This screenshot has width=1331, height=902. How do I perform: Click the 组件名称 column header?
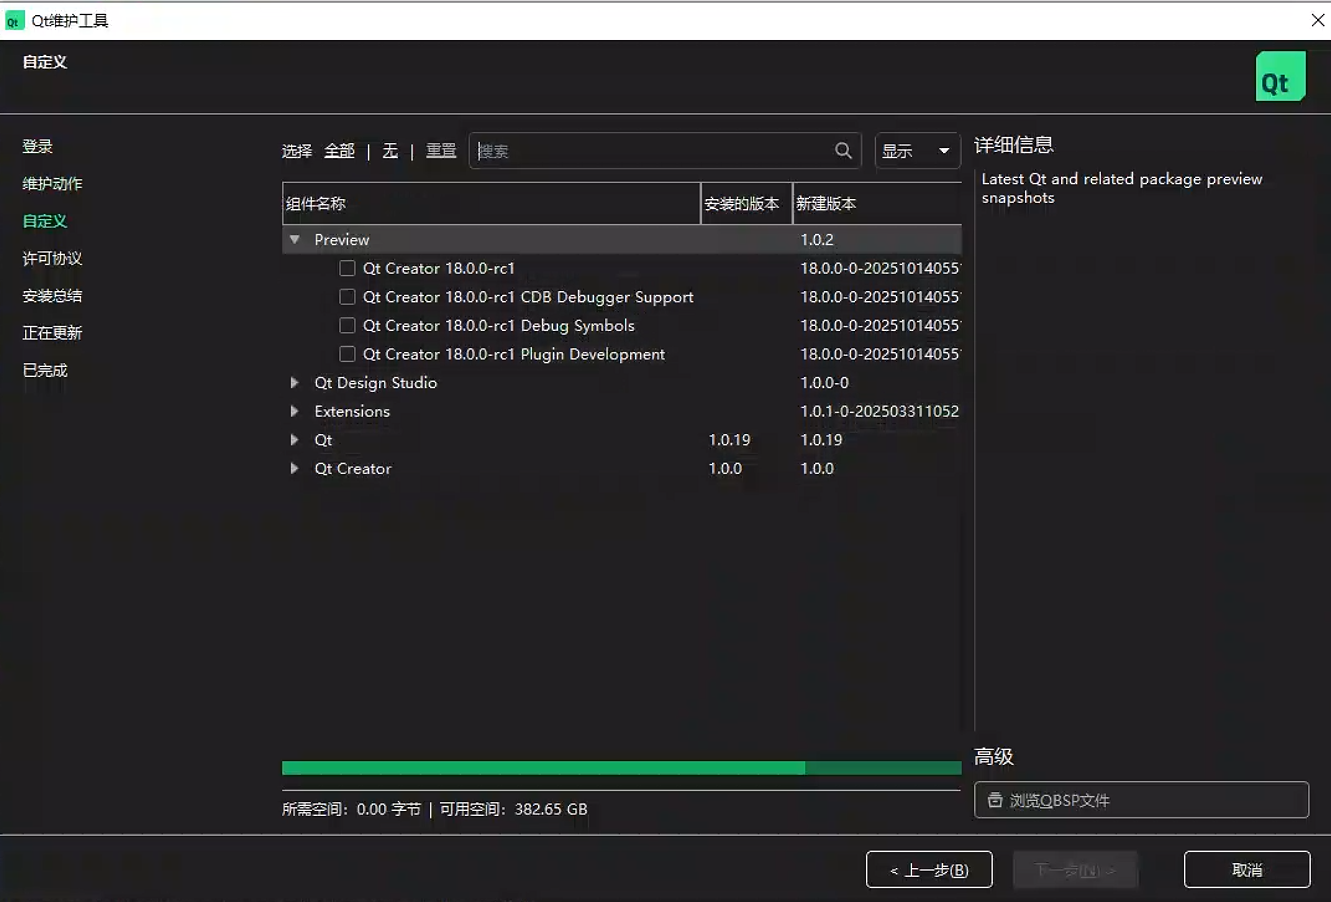(491, 204)
